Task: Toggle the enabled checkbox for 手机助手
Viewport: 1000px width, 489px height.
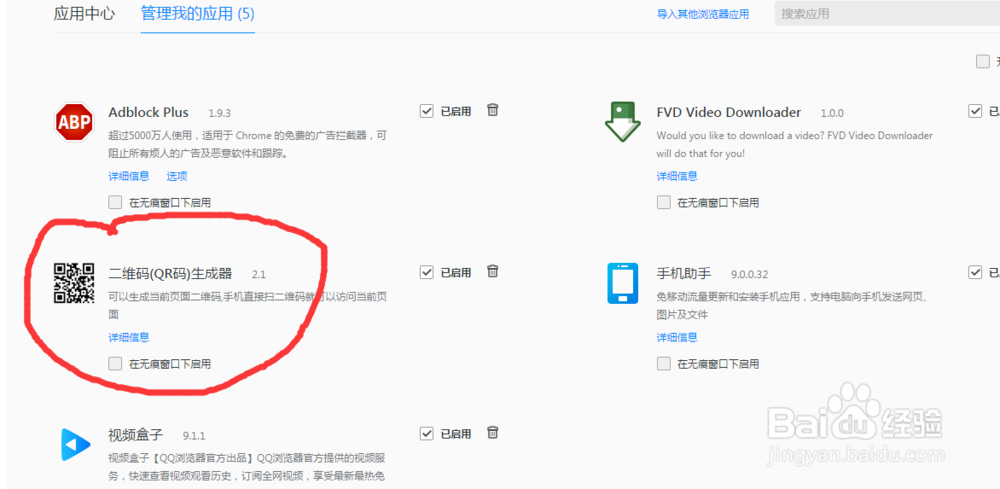Action: click(x=974, y=272)
